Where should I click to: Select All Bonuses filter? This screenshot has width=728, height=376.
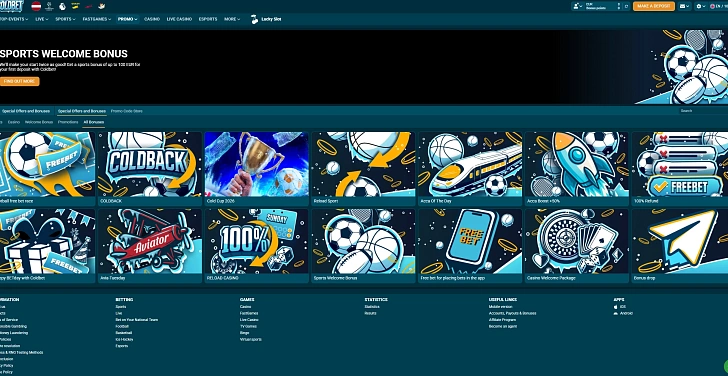(93, 122)
